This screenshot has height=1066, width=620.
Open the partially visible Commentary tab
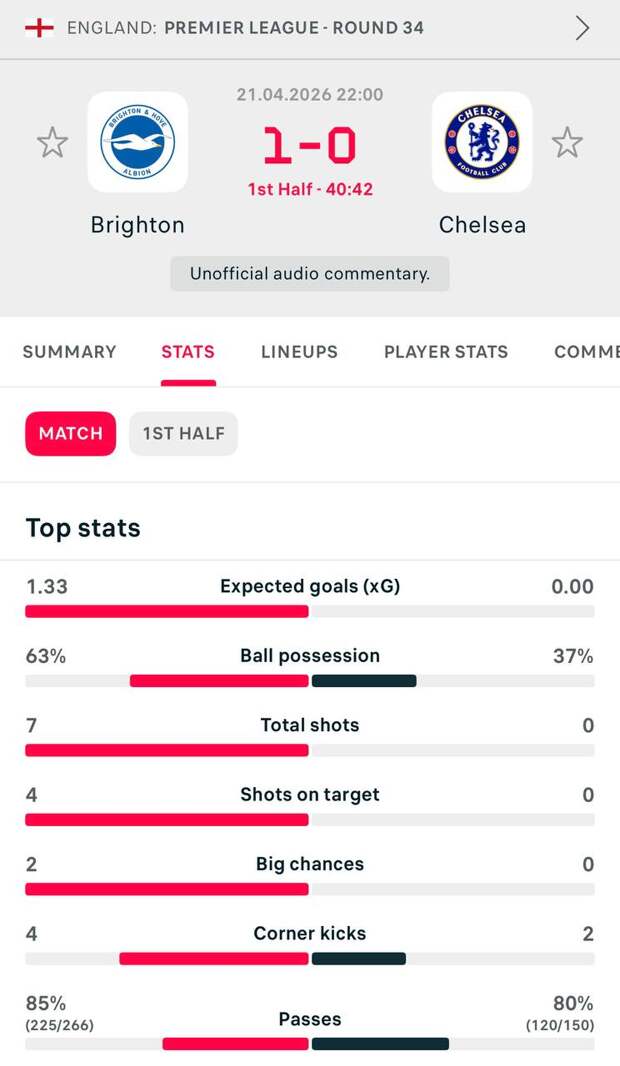pyautogui.click(x=587, y=352)
